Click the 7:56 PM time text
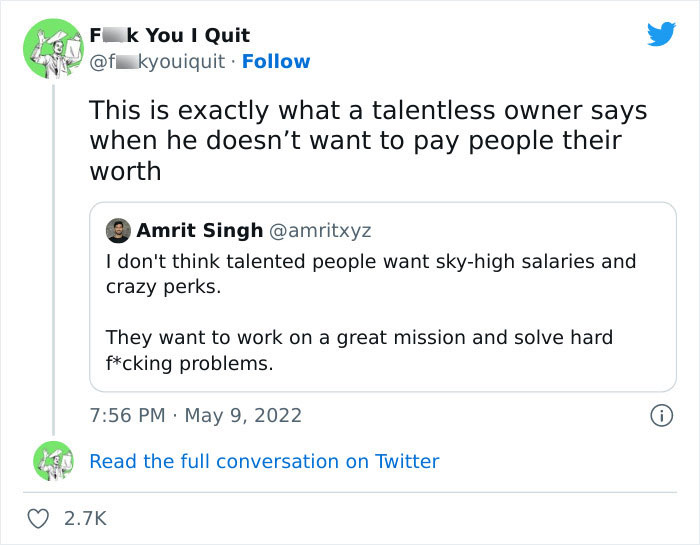This screenshot has width=700, height=545. click(126, 414)
